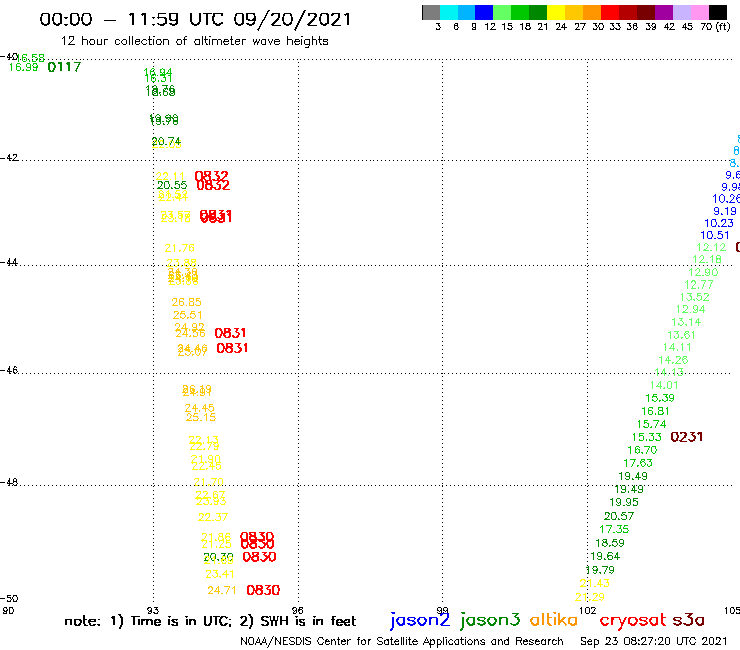Click the wave height value 13.52

click(x=695, y=297)
